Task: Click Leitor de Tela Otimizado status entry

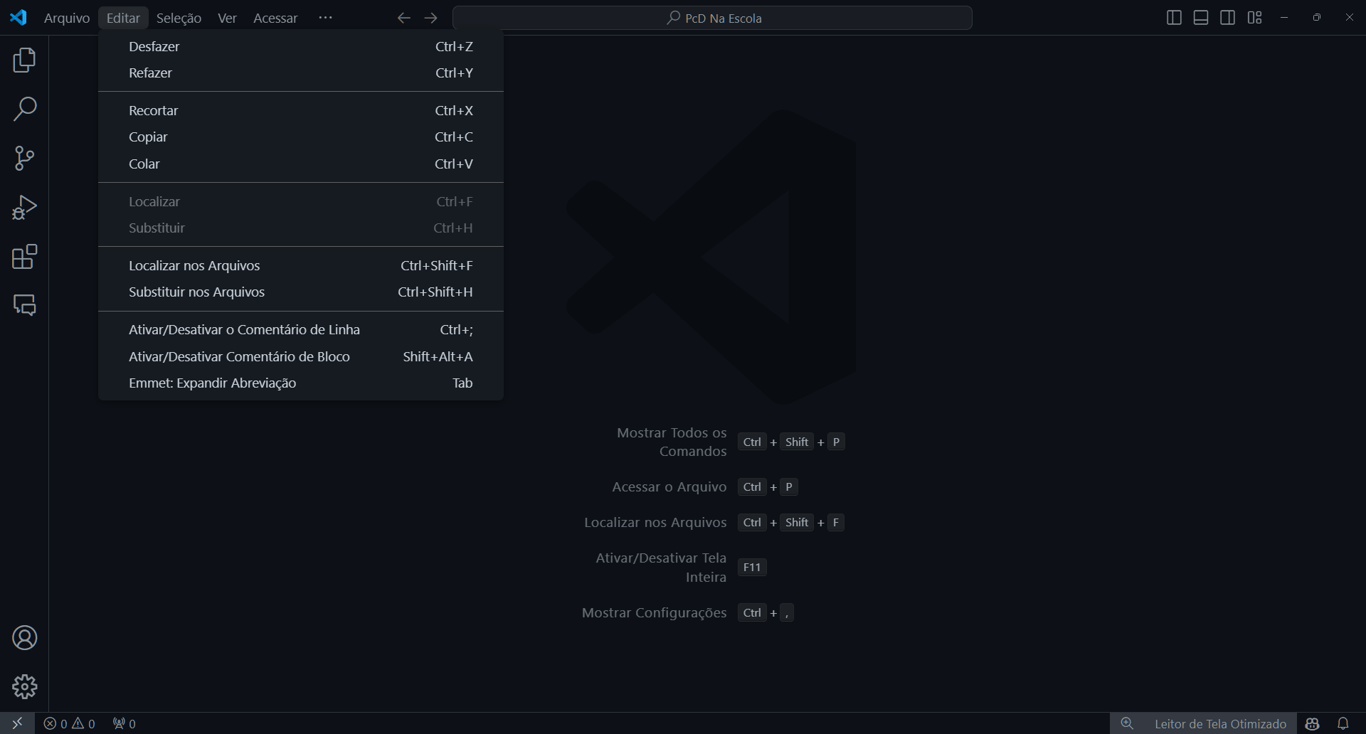Action: pyautogui.click(x=1220, y=723)
